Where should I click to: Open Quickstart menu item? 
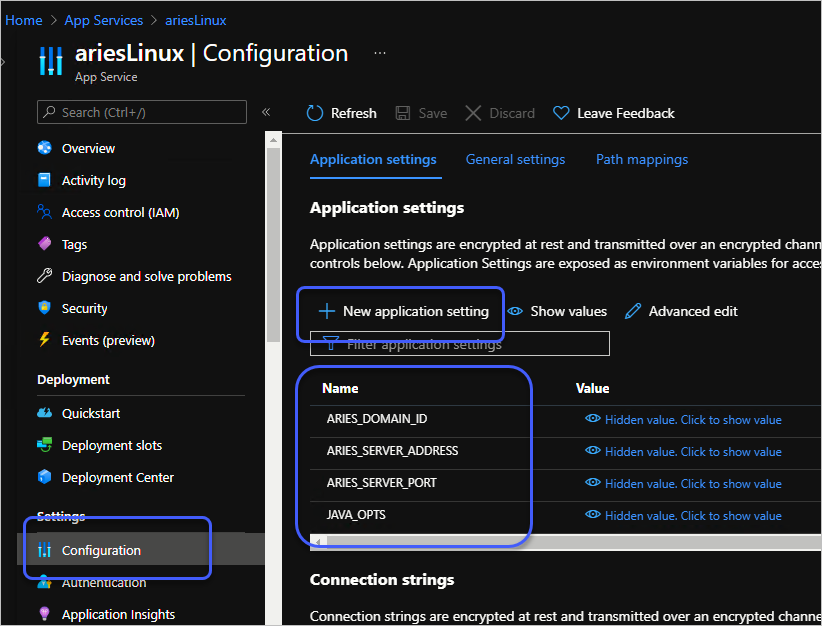point(91,414)
